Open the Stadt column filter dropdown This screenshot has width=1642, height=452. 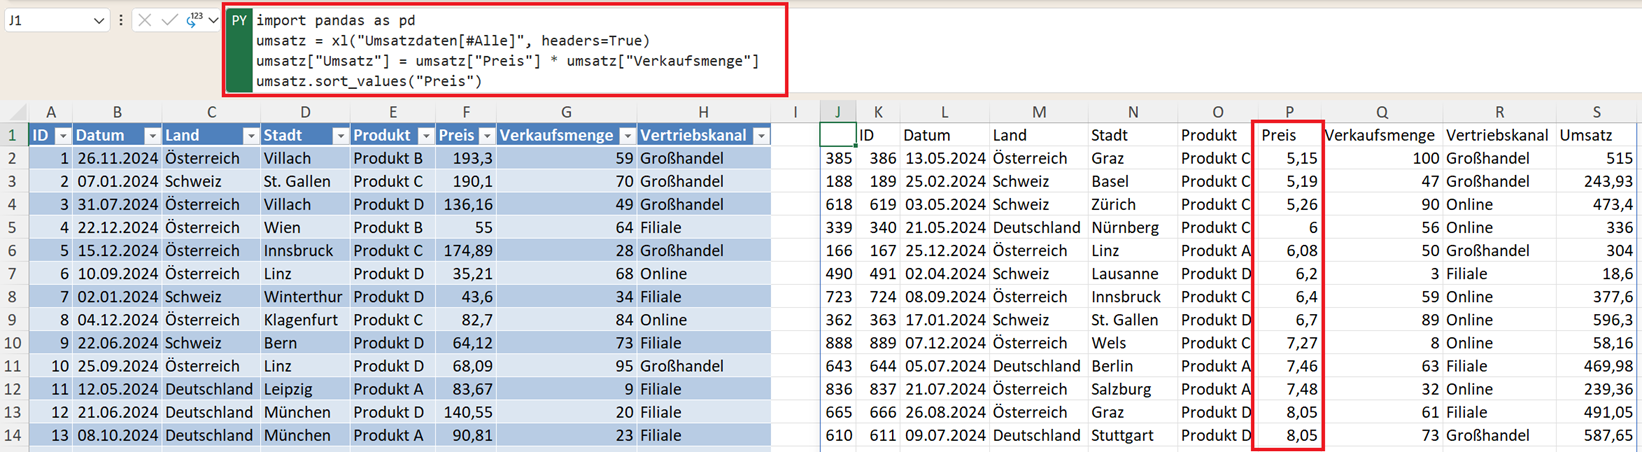pyautogui.click(x=339, y=136)
